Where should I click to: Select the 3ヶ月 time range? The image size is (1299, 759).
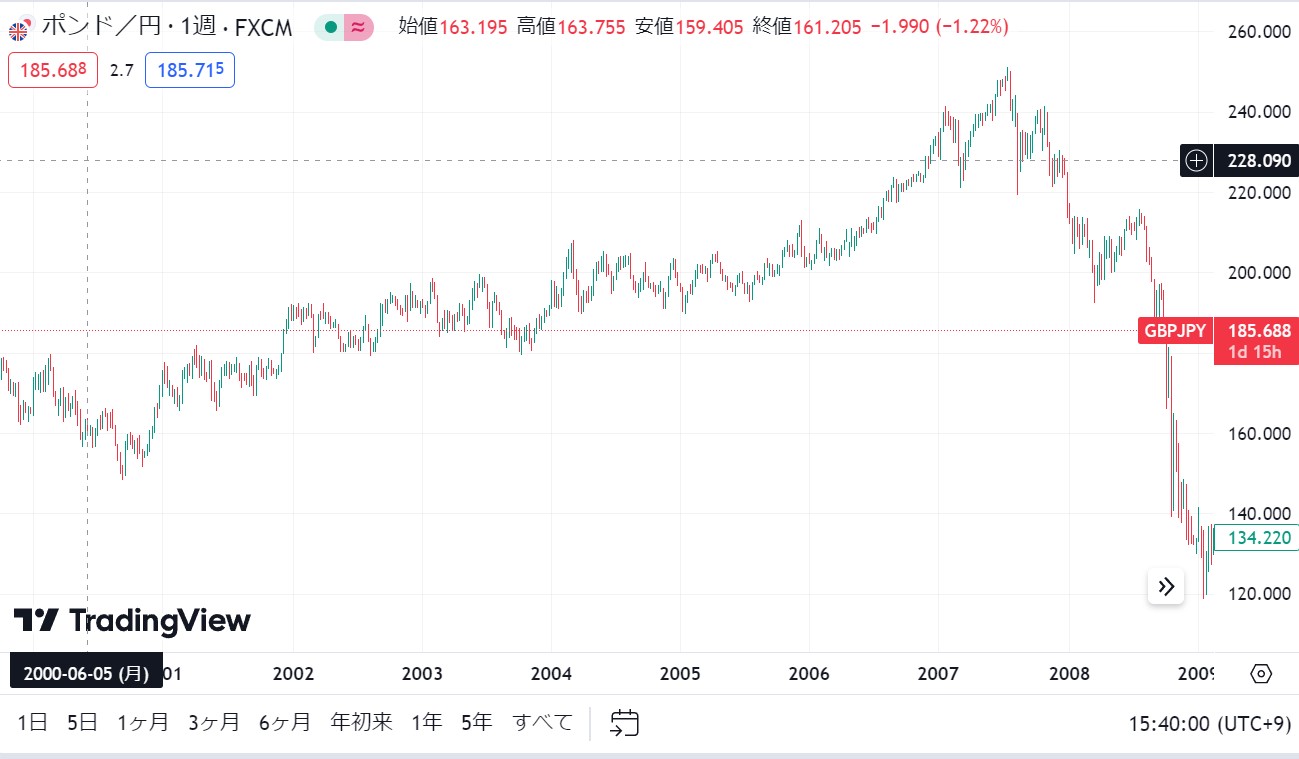pos(214,722)
